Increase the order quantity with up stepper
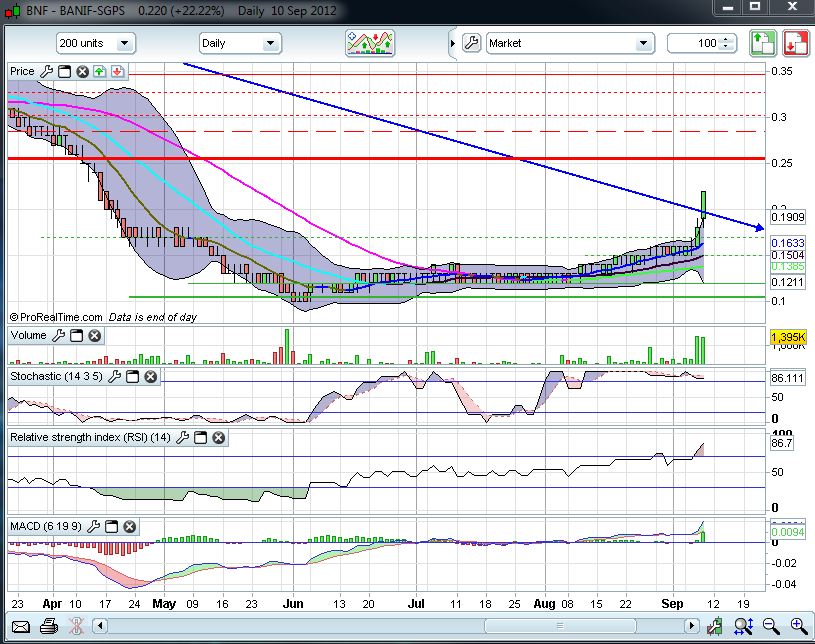 727,40
